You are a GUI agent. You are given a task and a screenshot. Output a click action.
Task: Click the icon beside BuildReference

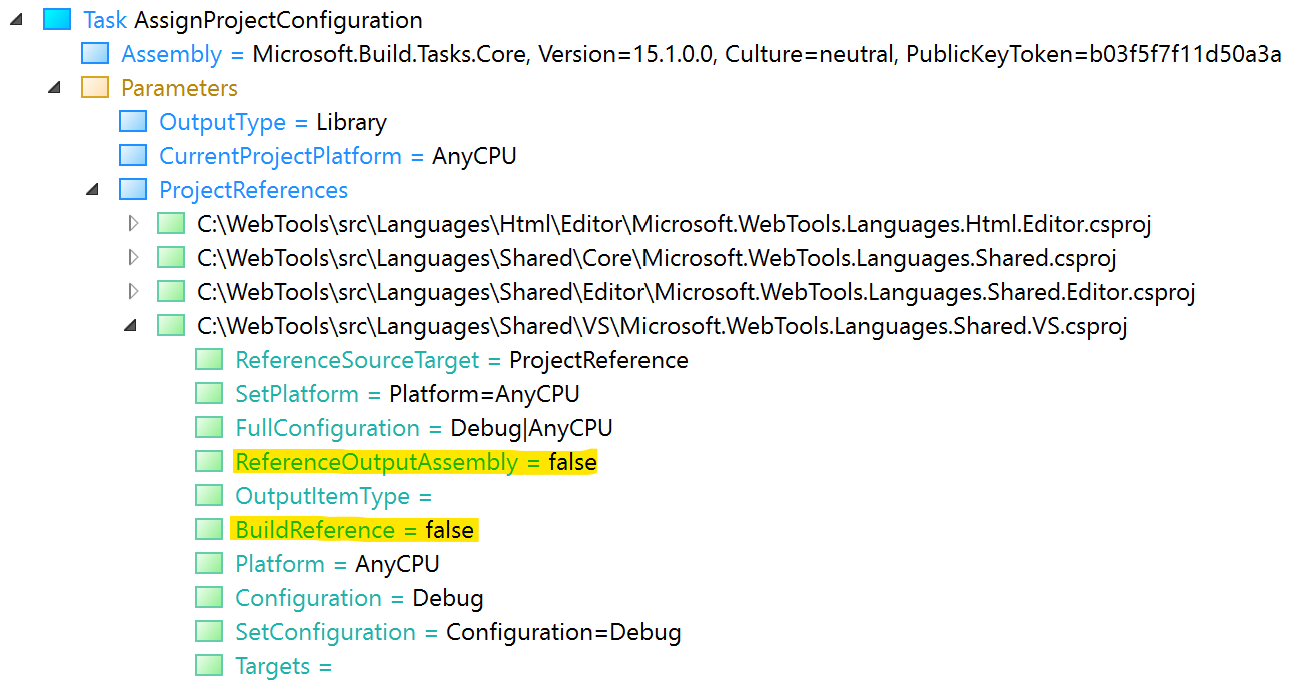(x=209, y=530)
